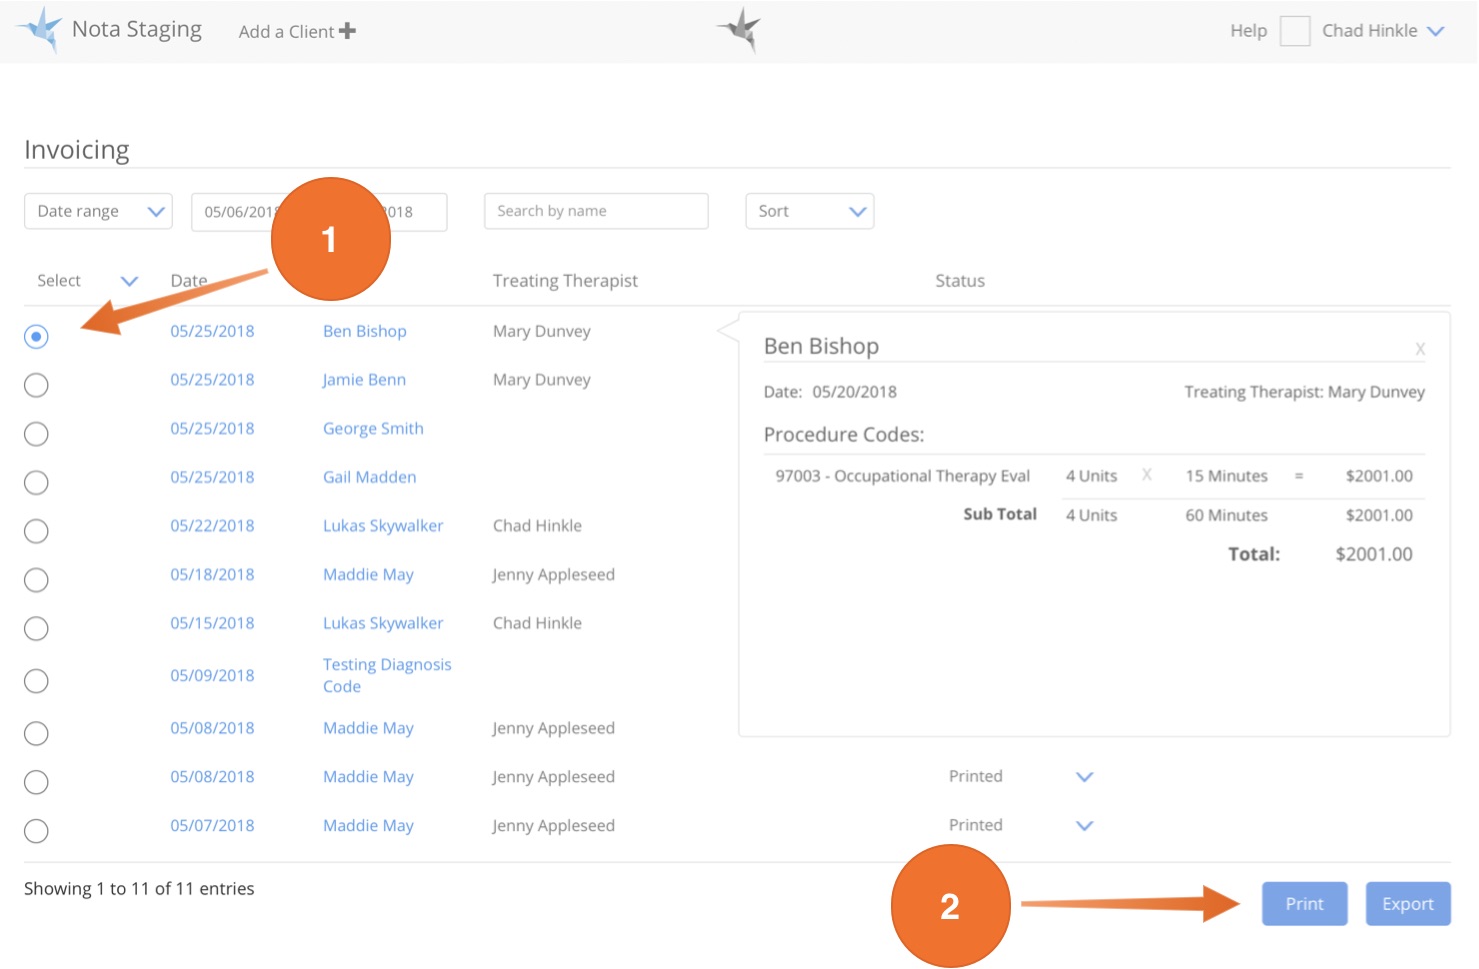
Task: Click the Chad Hinkle name in header
Action: (x=1369, y=31)
